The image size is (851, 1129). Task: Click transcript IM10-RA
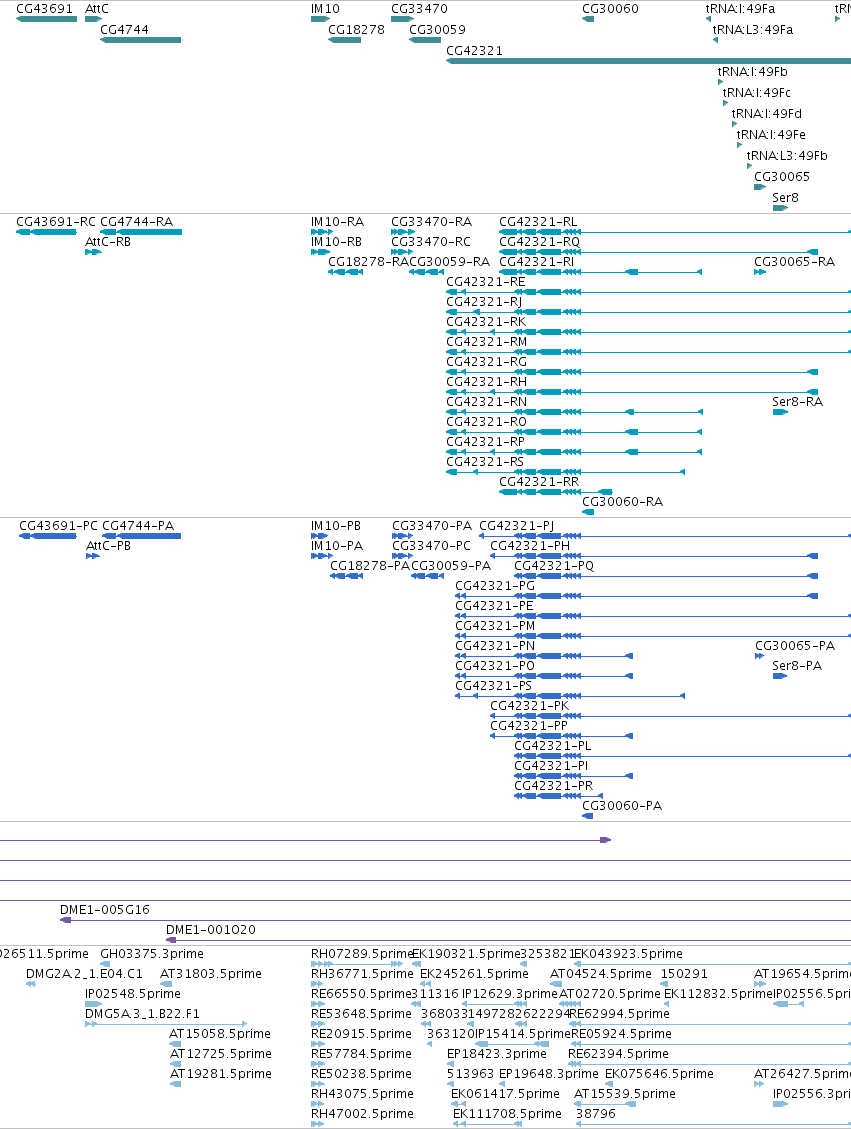coord(320,232)
